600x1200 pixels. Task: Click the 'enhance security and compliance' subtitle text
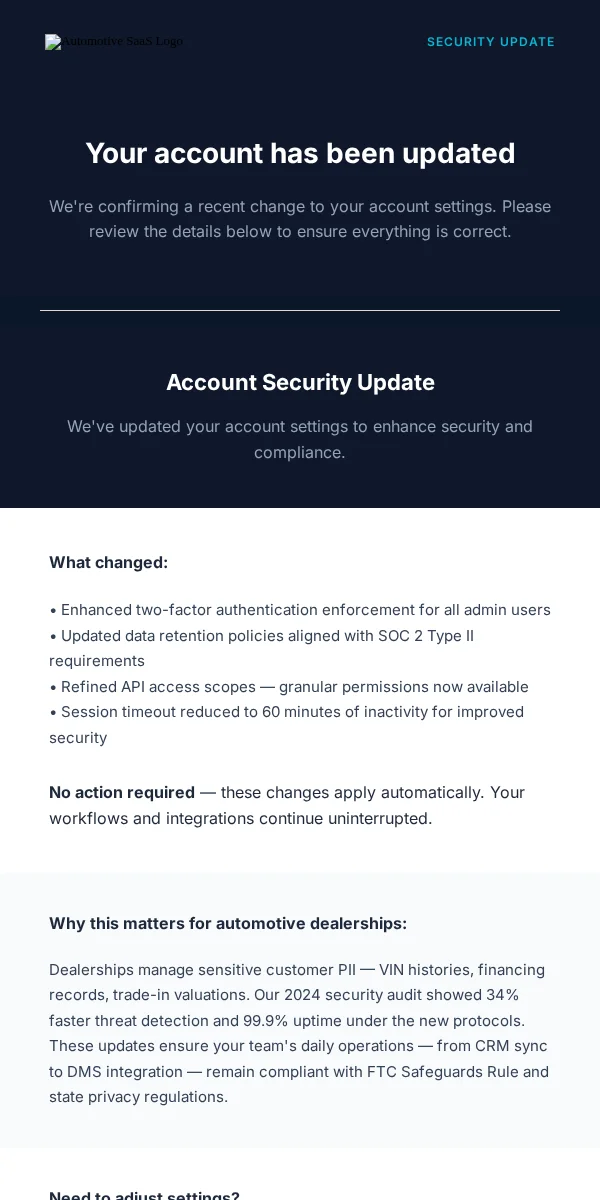pyautogui.click(x=300, y=439)
